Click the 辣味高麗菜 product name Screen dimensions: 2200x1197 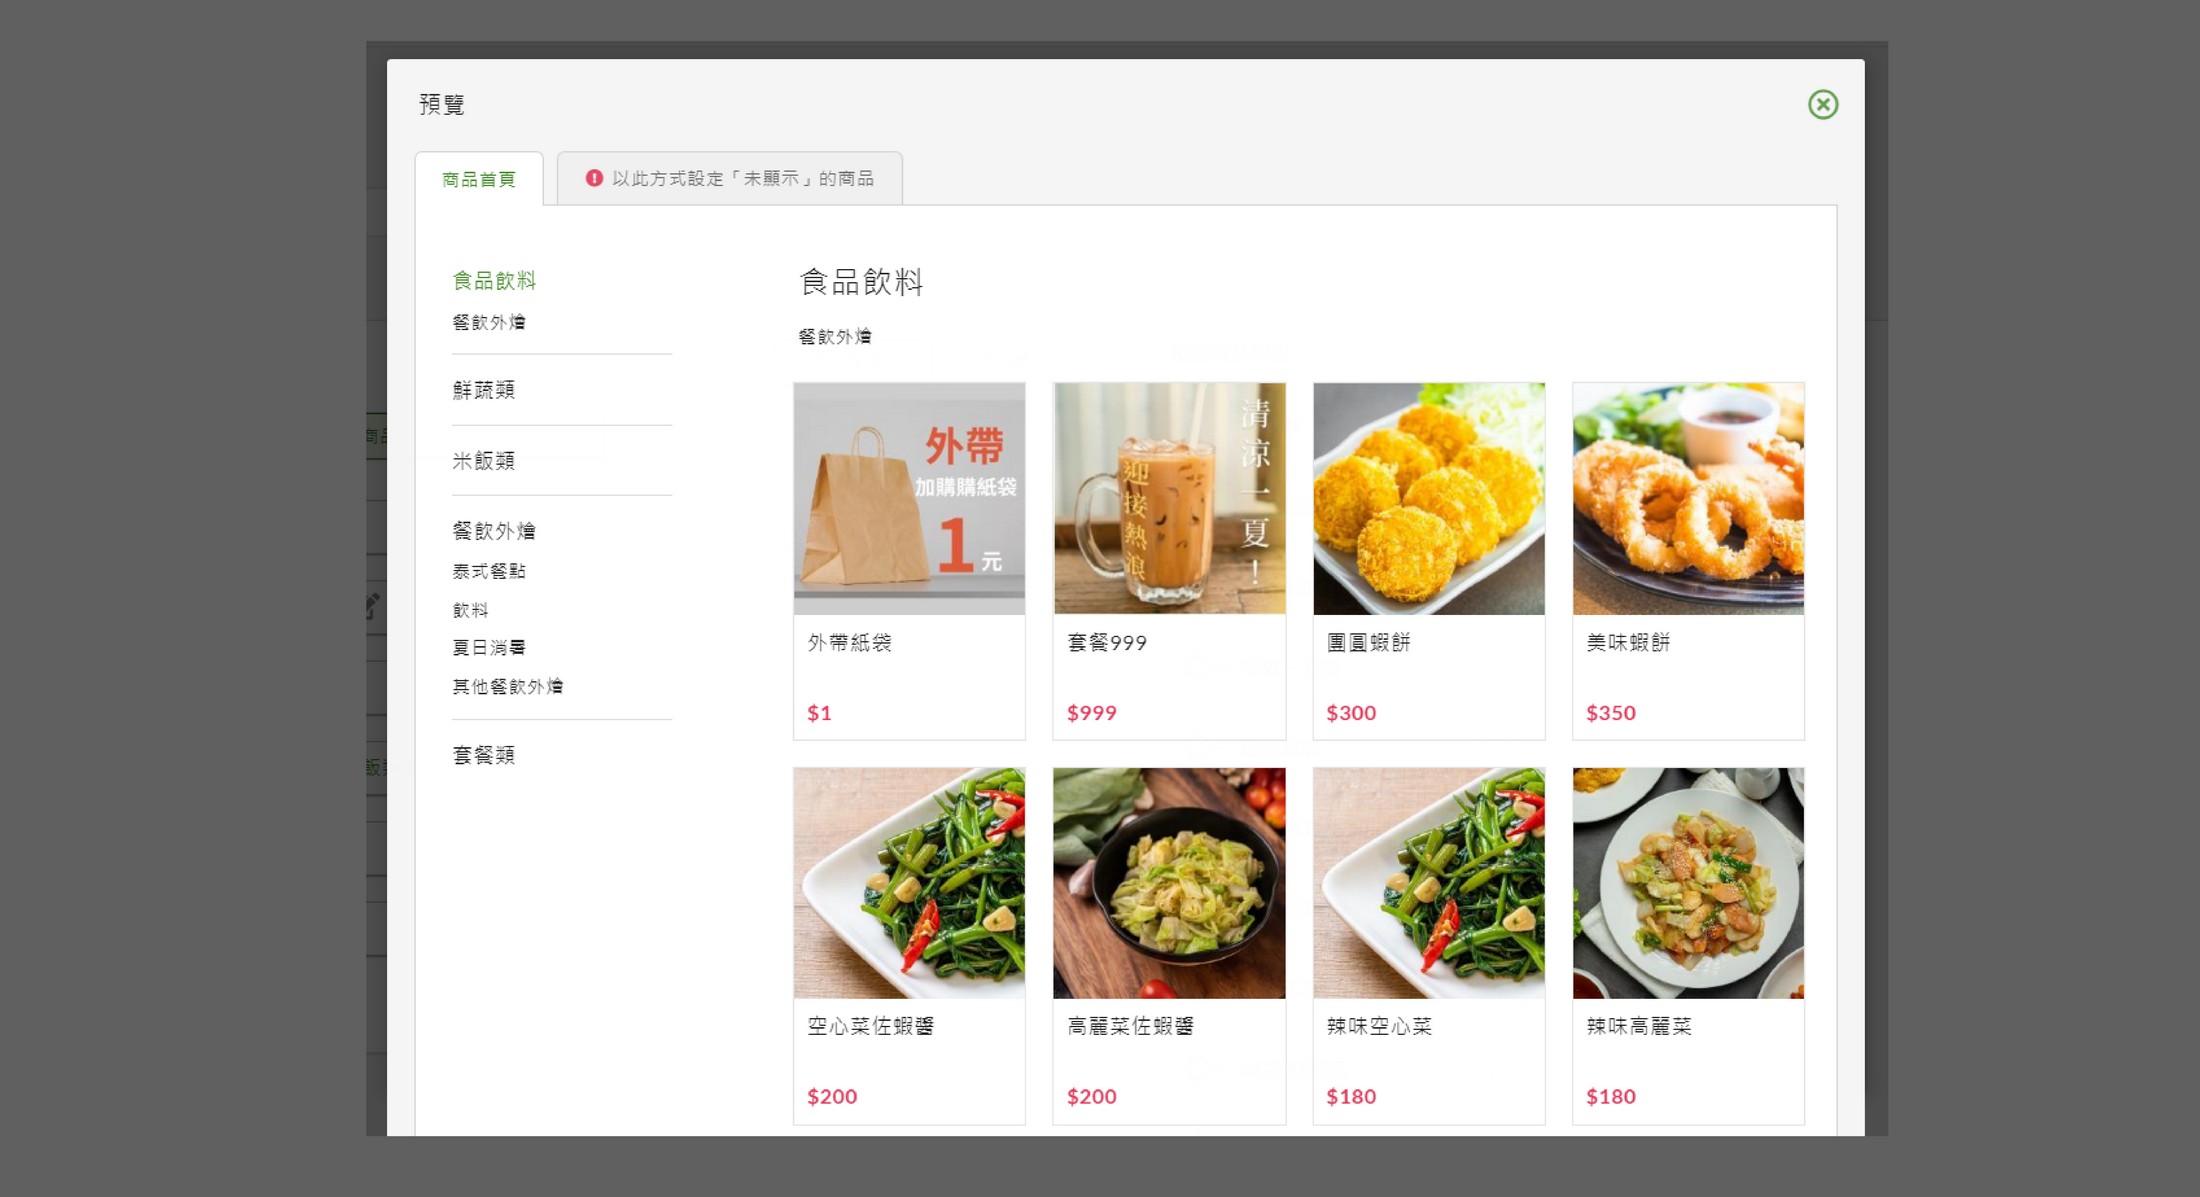1640,1026
